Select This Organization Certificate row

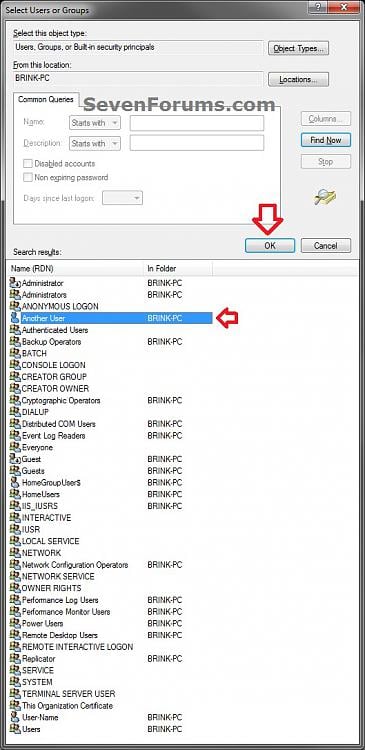tap(110, 706)
